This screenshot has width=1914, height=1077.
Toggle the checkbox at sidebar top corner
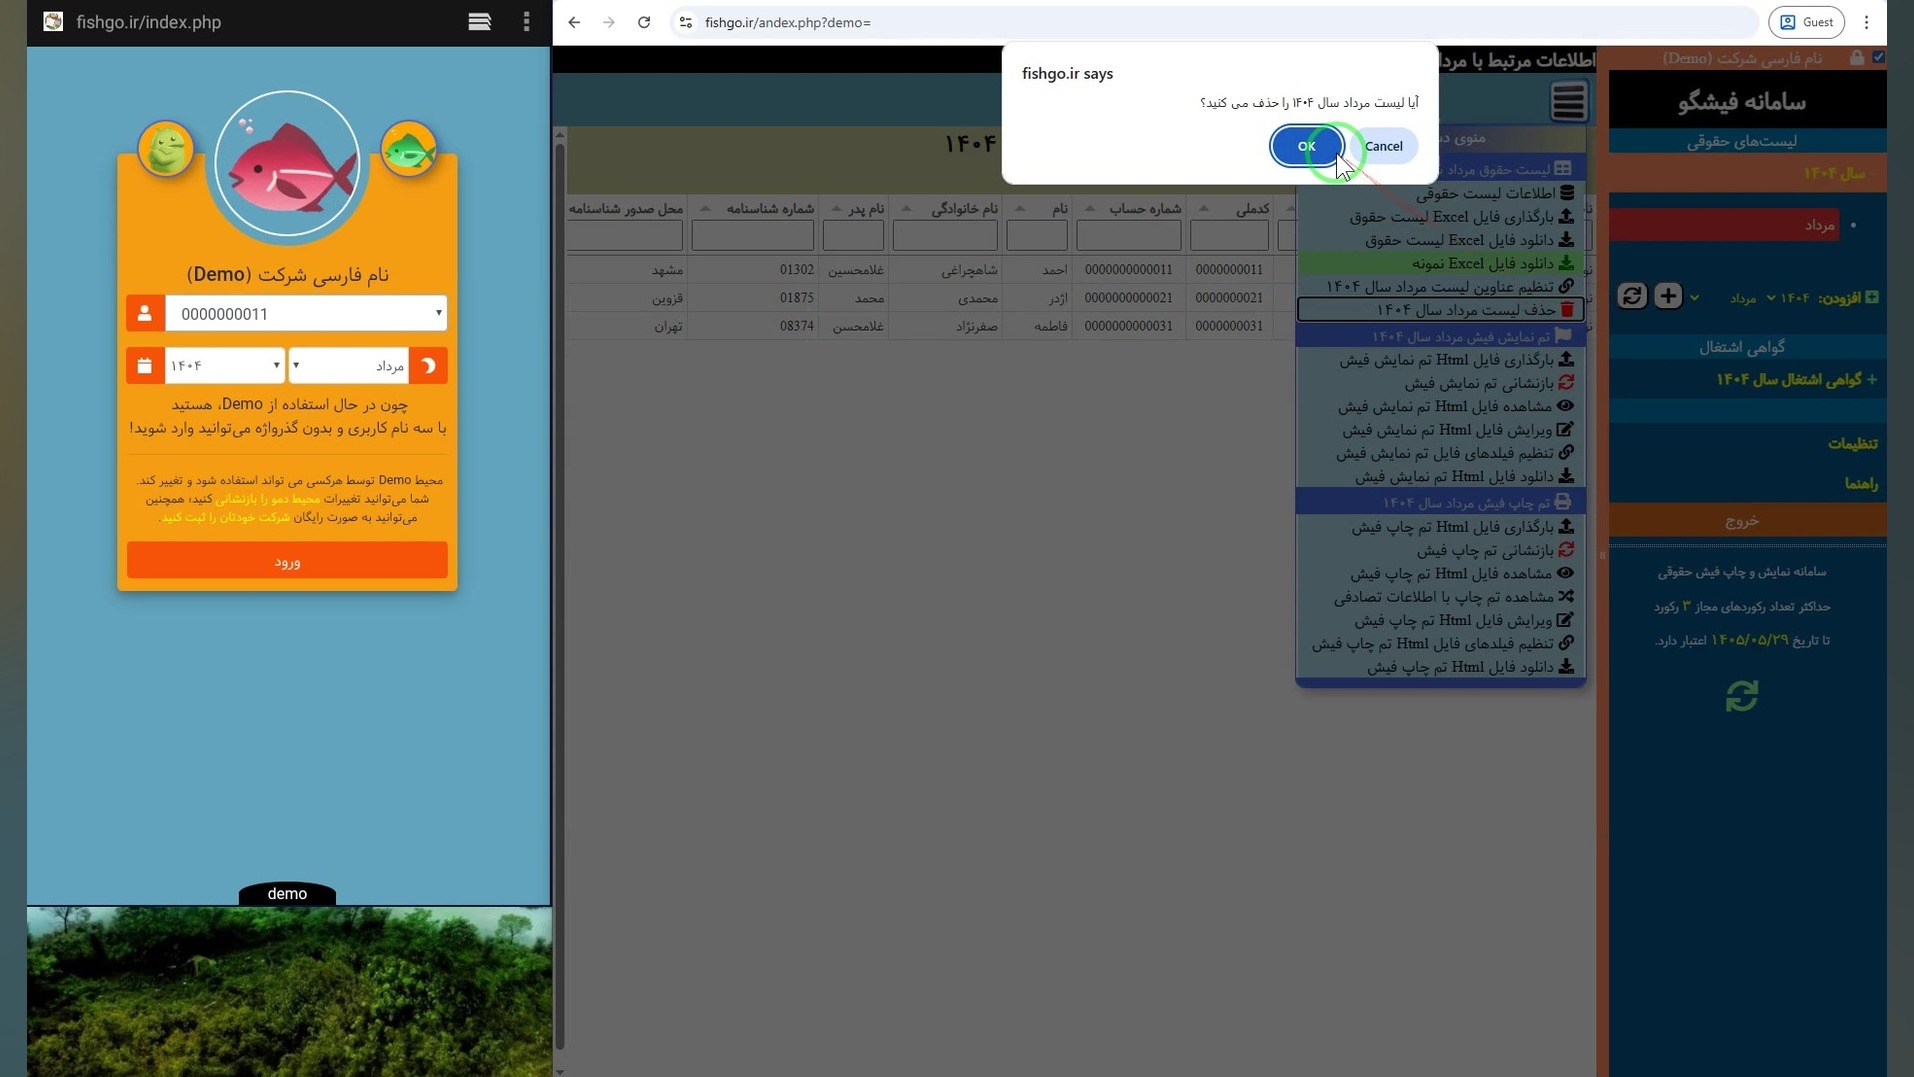point(1879,57)
